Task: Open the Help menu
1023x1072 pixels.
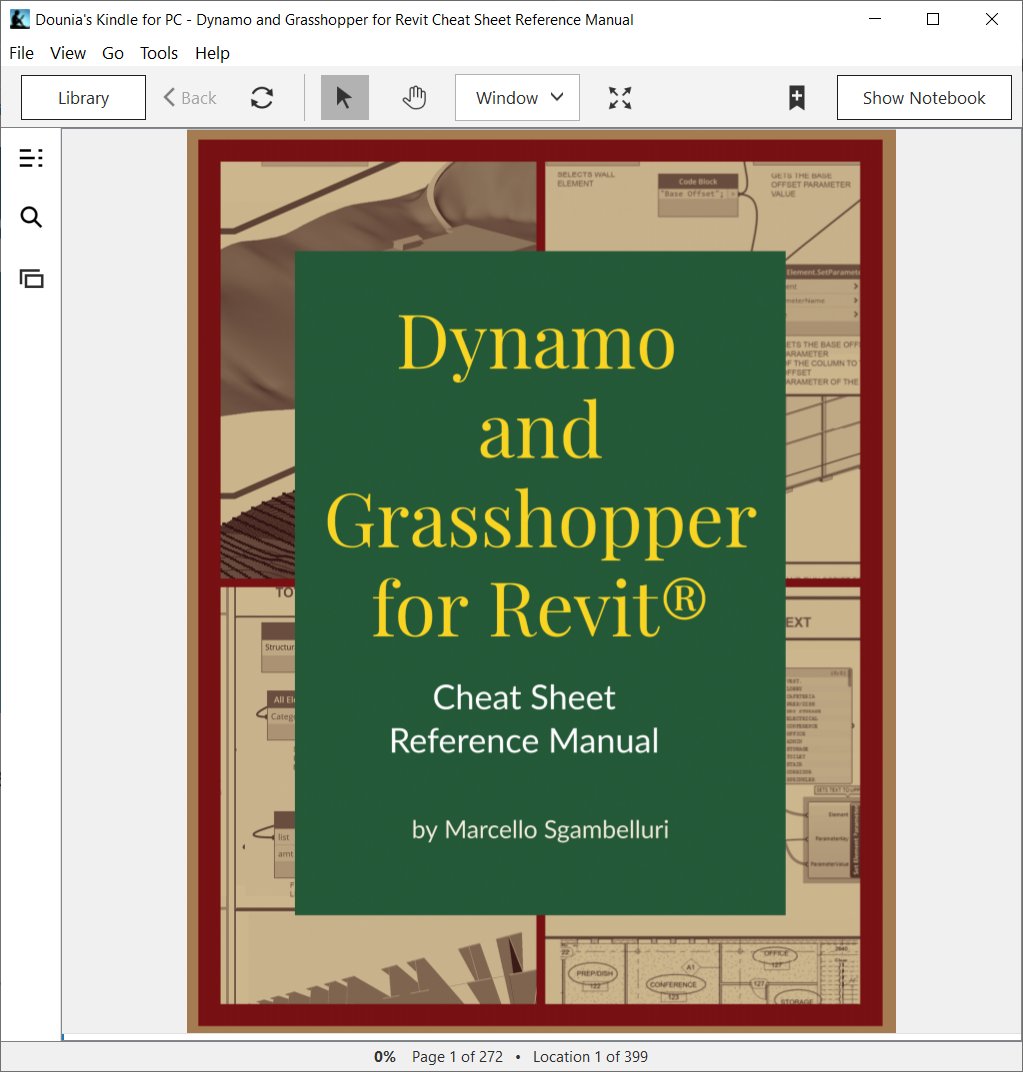Action: (x=212, y=53)
